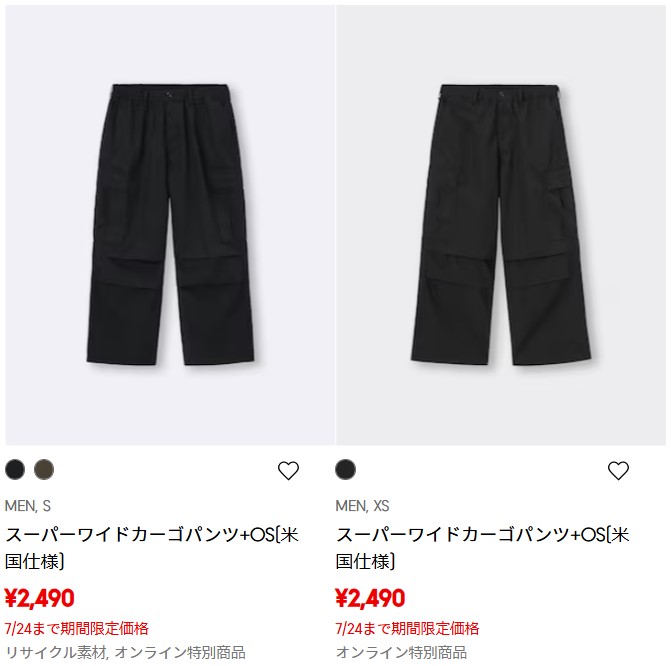Click the left ¥2,490 price
The width and height of the screenshot is (671, 666).
[40, 598]
